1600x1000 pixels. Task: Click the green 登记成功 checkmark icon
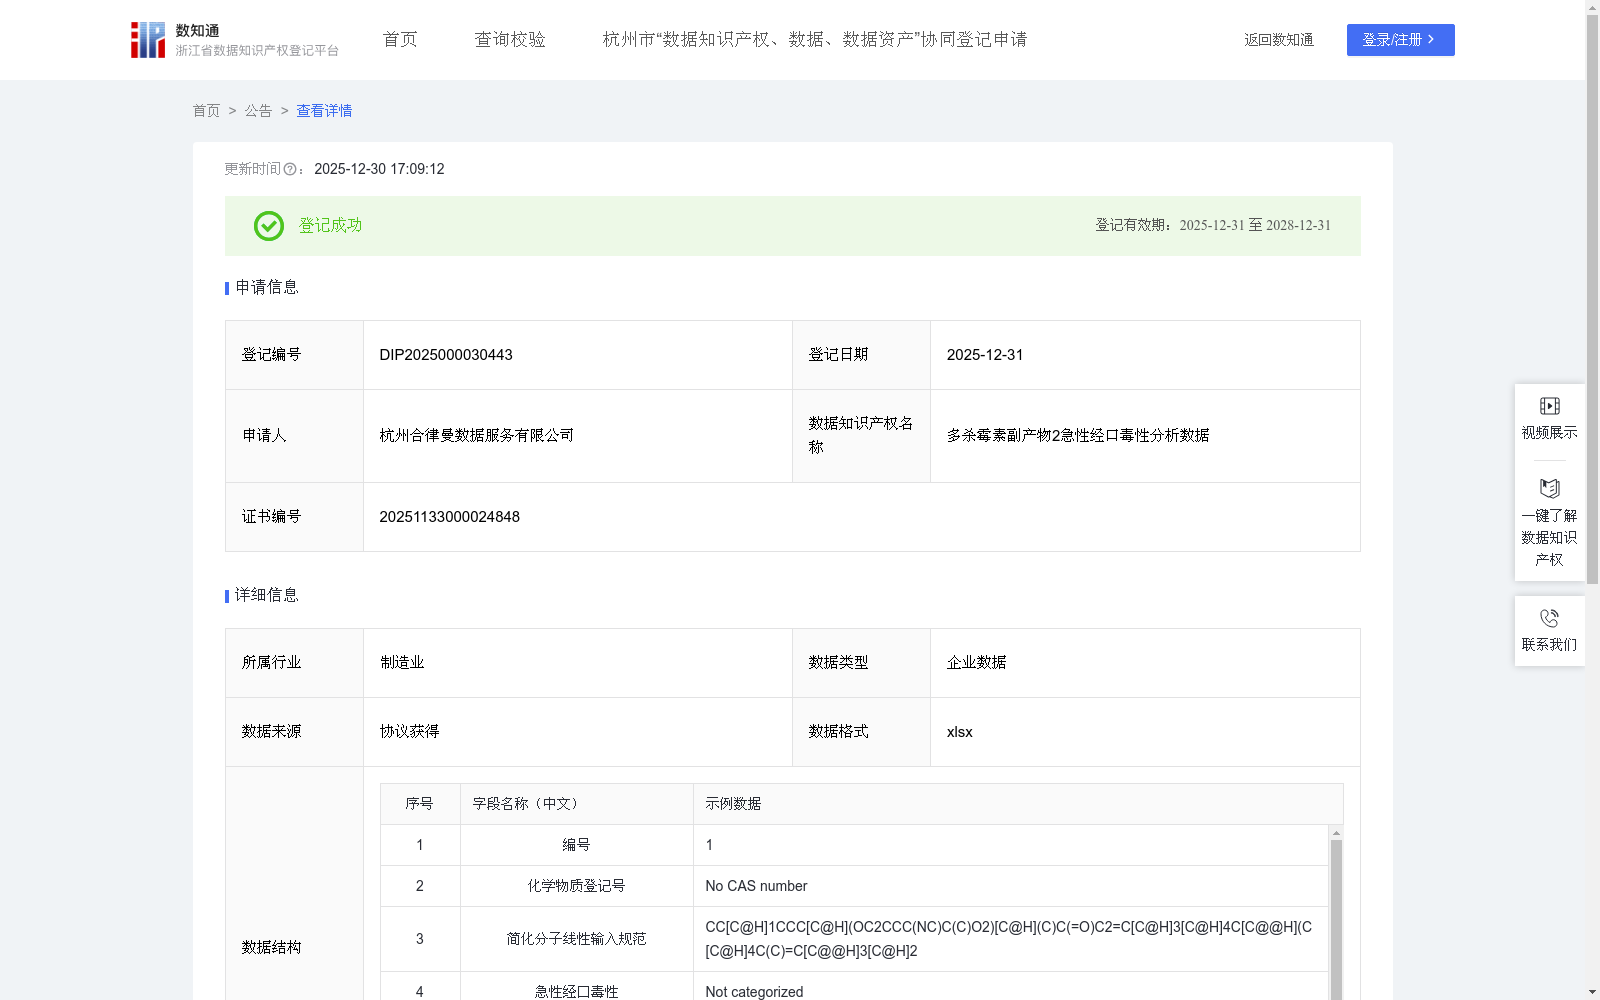[268, 226]
